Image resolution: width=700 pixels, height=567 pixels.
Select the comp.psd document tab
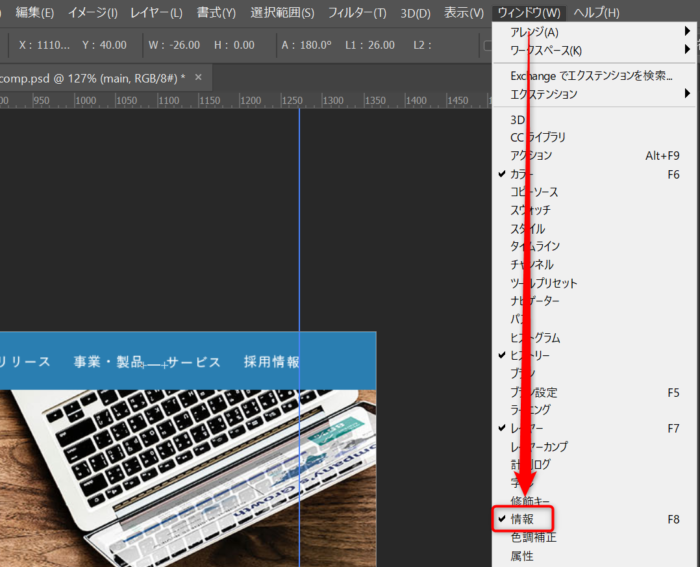point(90,78)
